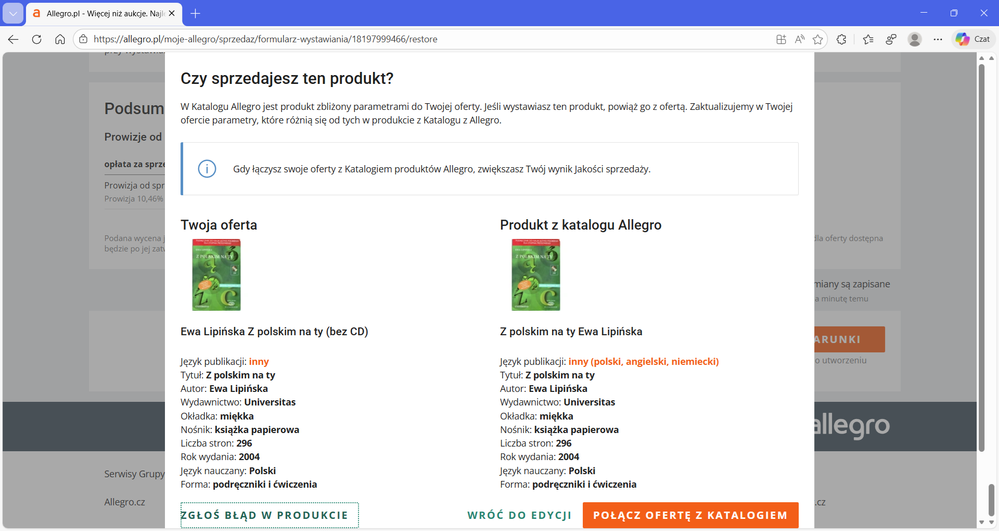Click Połącz ofertę z katalogiem button
This screenshot has width=999, height=531.
(x=690, y=515)
